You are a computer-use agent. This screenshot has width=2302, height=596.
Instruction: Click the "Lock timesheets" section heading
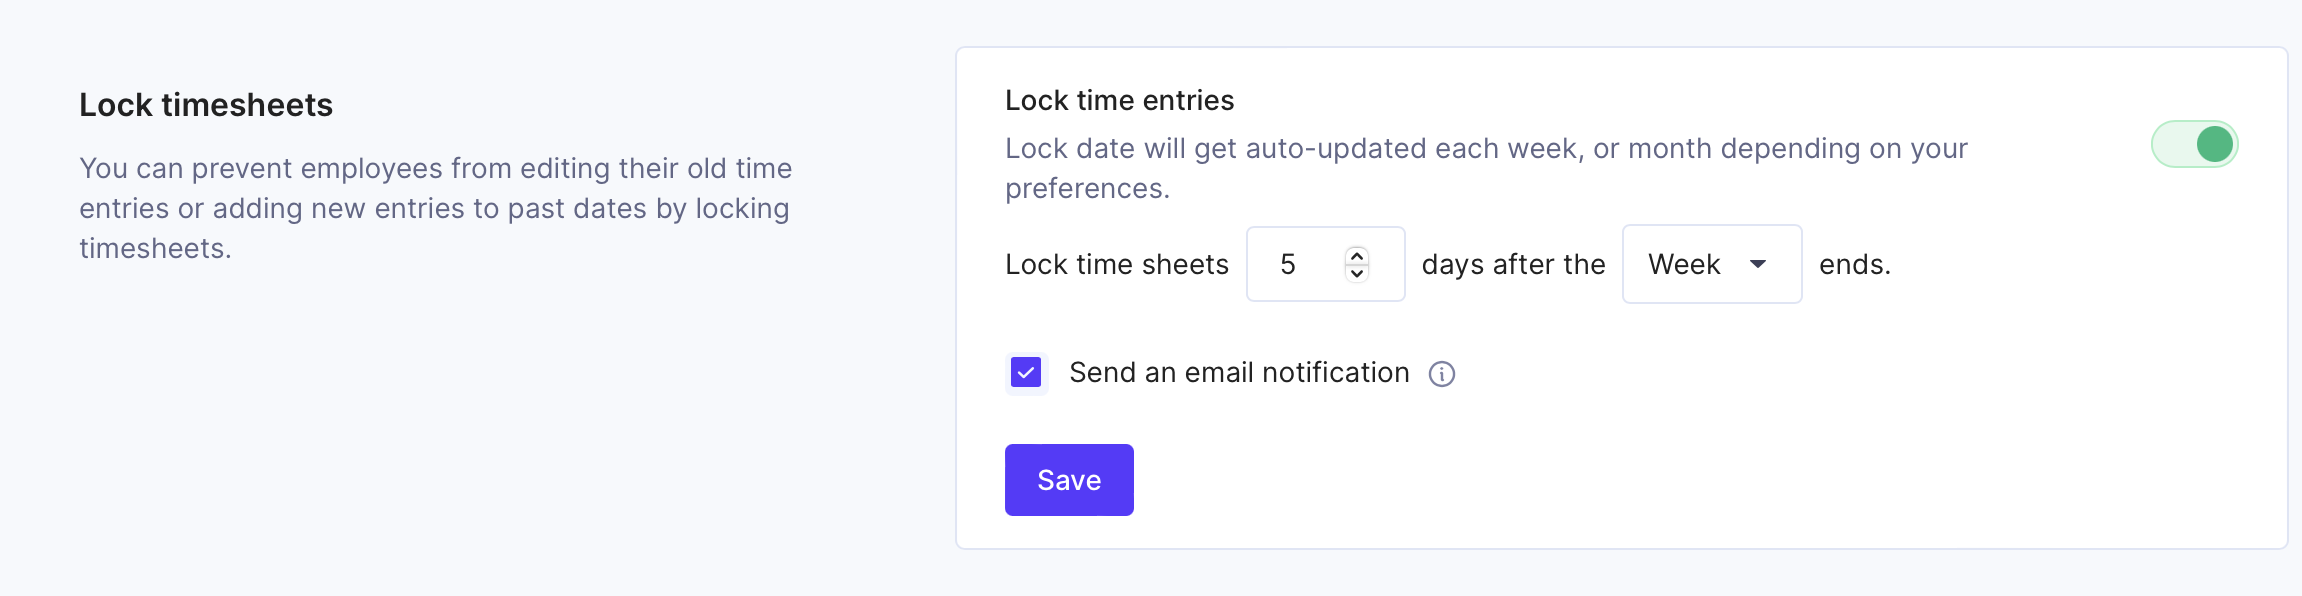[206, 105]
